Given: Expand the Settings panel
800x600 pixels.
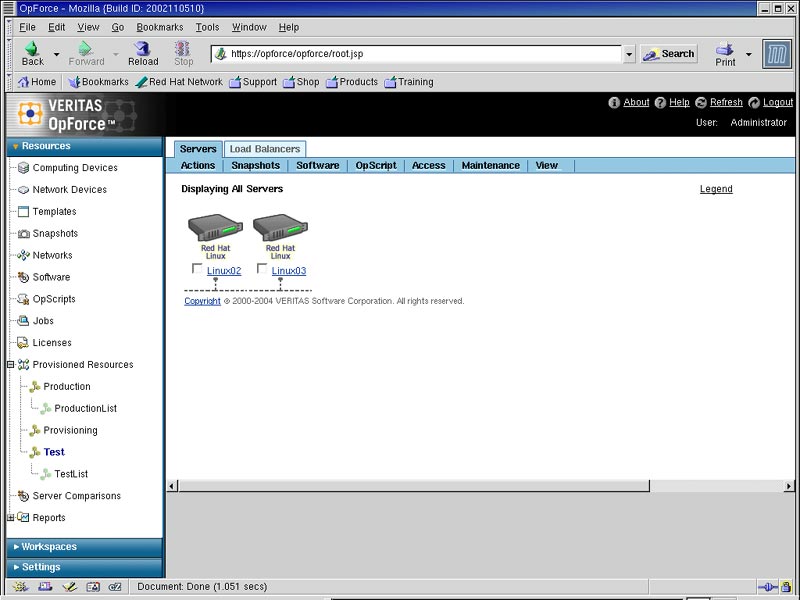Looking at the screenshot, I should 85,567.
